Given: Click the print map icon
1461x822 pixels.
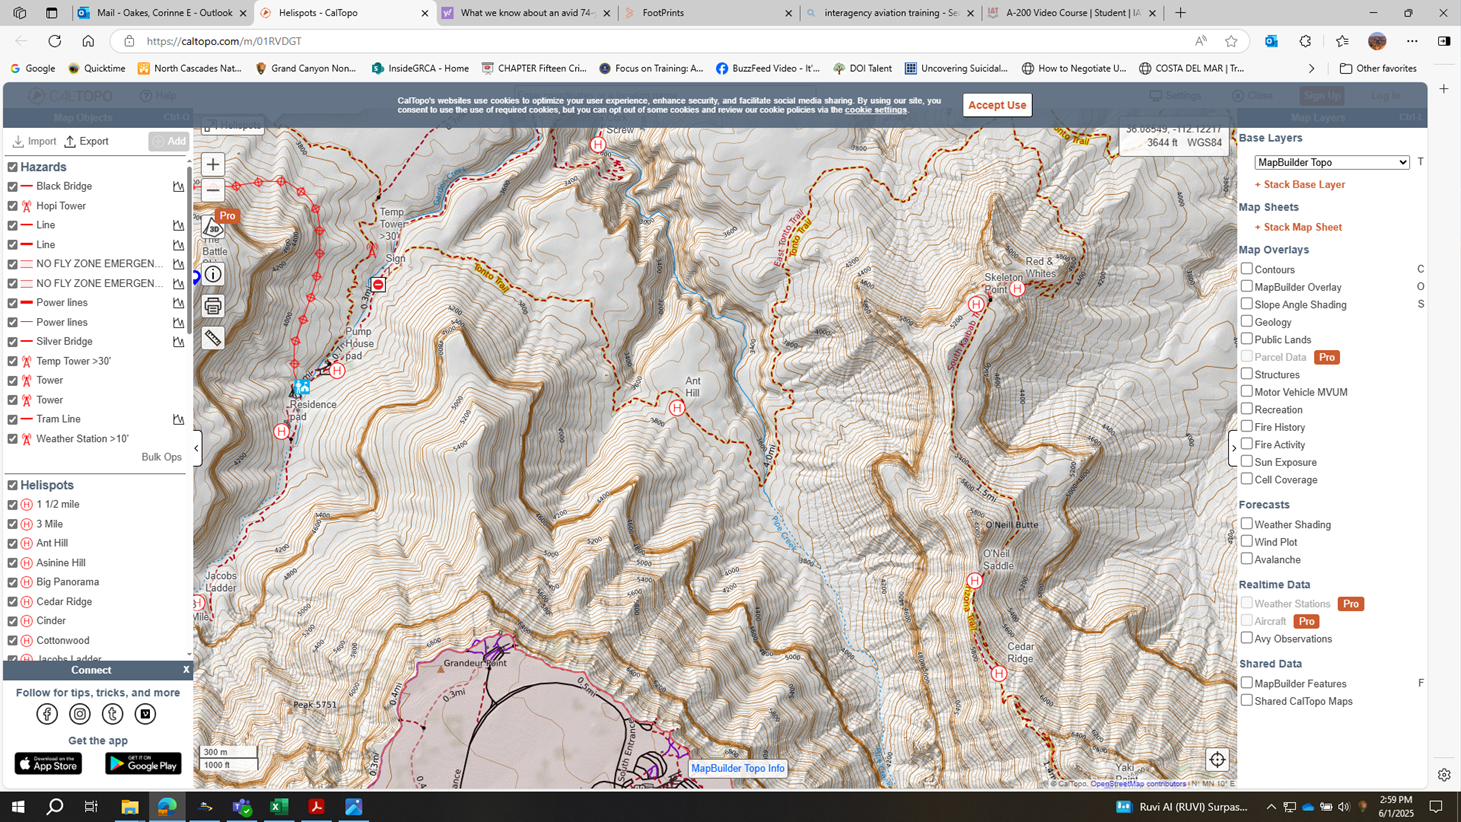Looking at the screenshot, I should tap(213, 306).
